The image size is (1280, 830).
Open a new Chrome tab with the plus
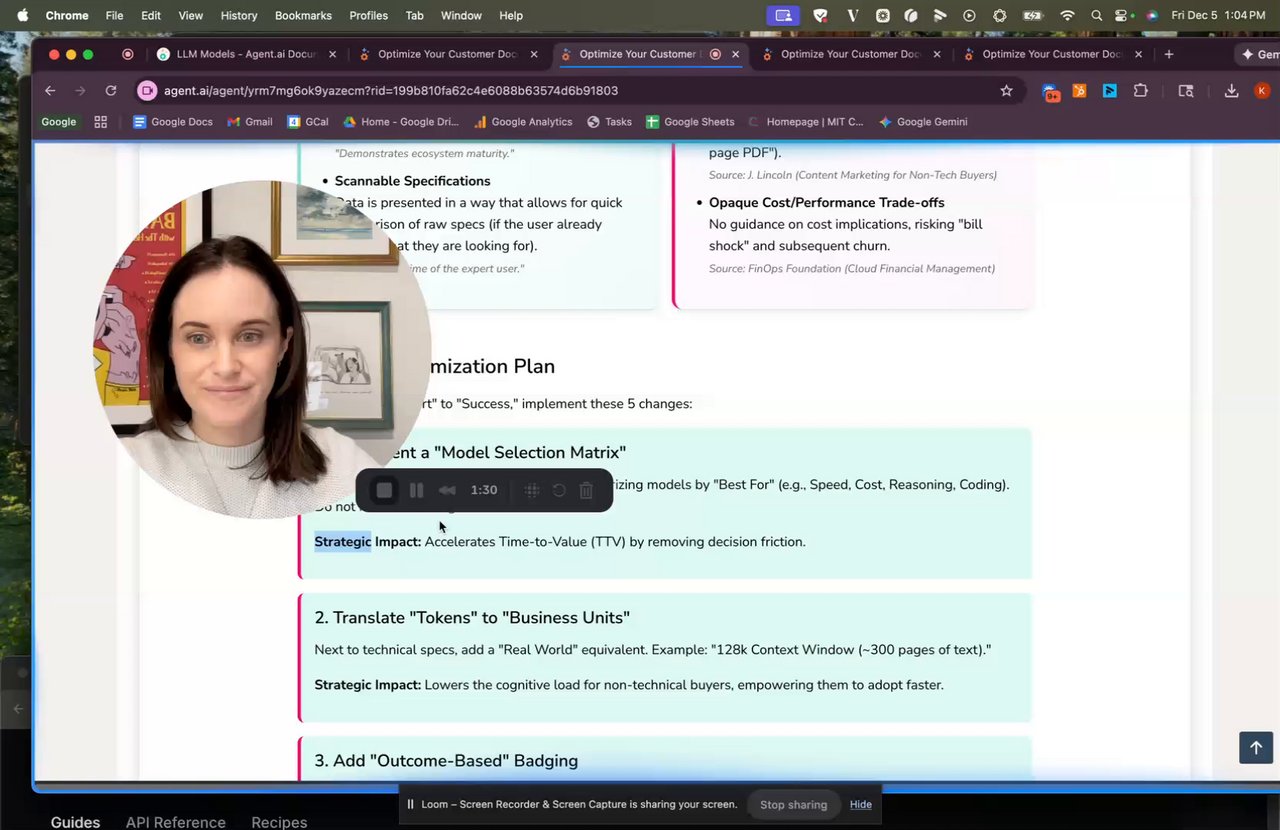click(1169, 54)
